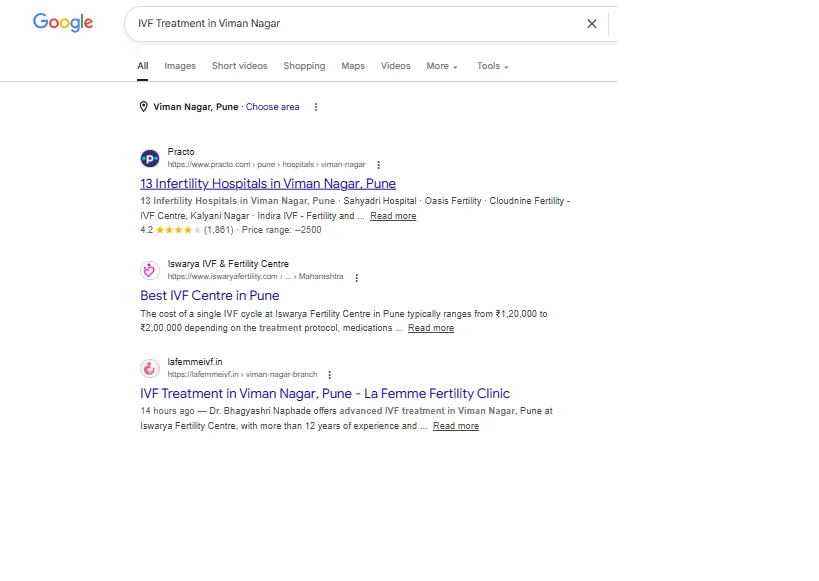819x581 pixels.
Task: Click inside the search input field
Action: [x=355, y=24]
